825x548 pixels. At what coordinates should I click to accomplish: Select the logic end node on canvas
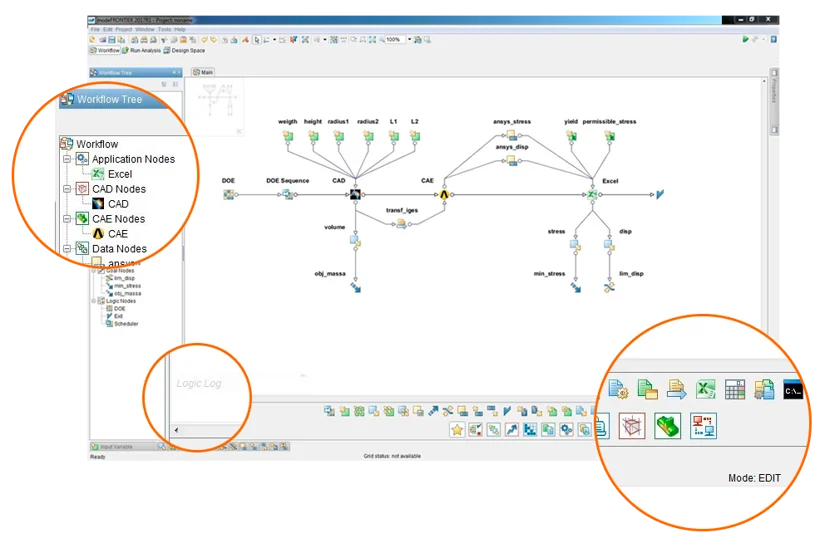(x=660, y=194)
